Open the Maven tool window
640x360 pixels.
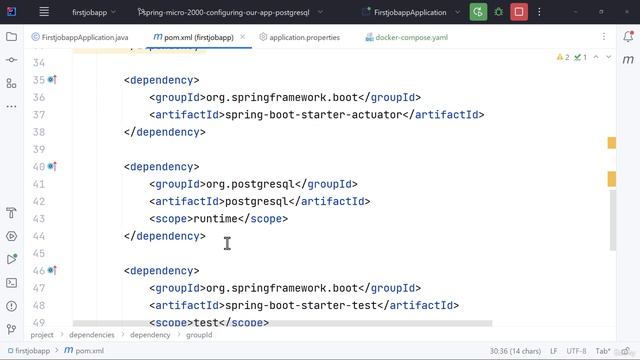pos(628,60)
